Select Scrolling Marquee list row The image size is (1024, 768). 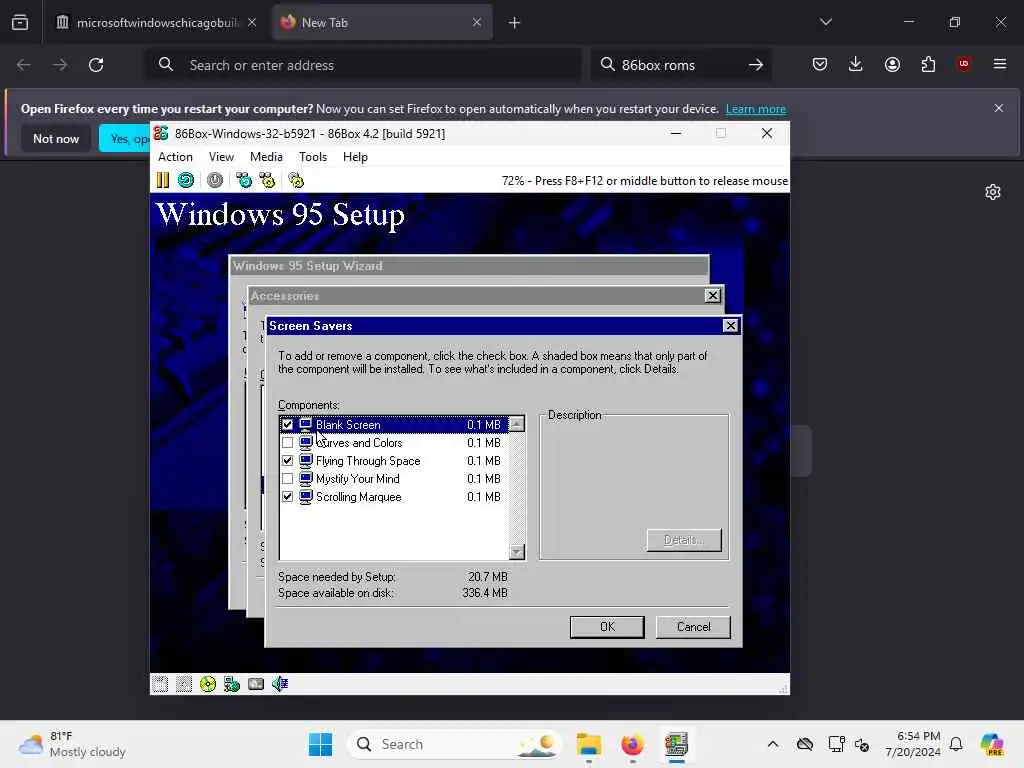tap(394, 496)
